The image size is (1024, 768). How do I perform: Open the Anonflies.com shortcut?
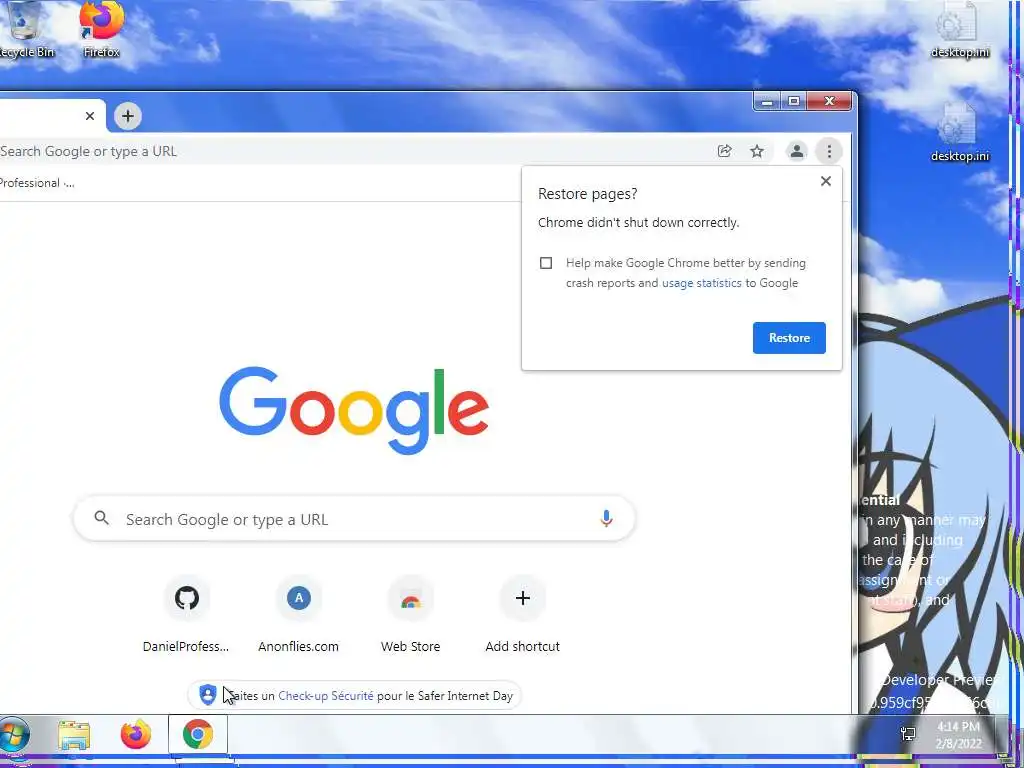coord(298,615)
